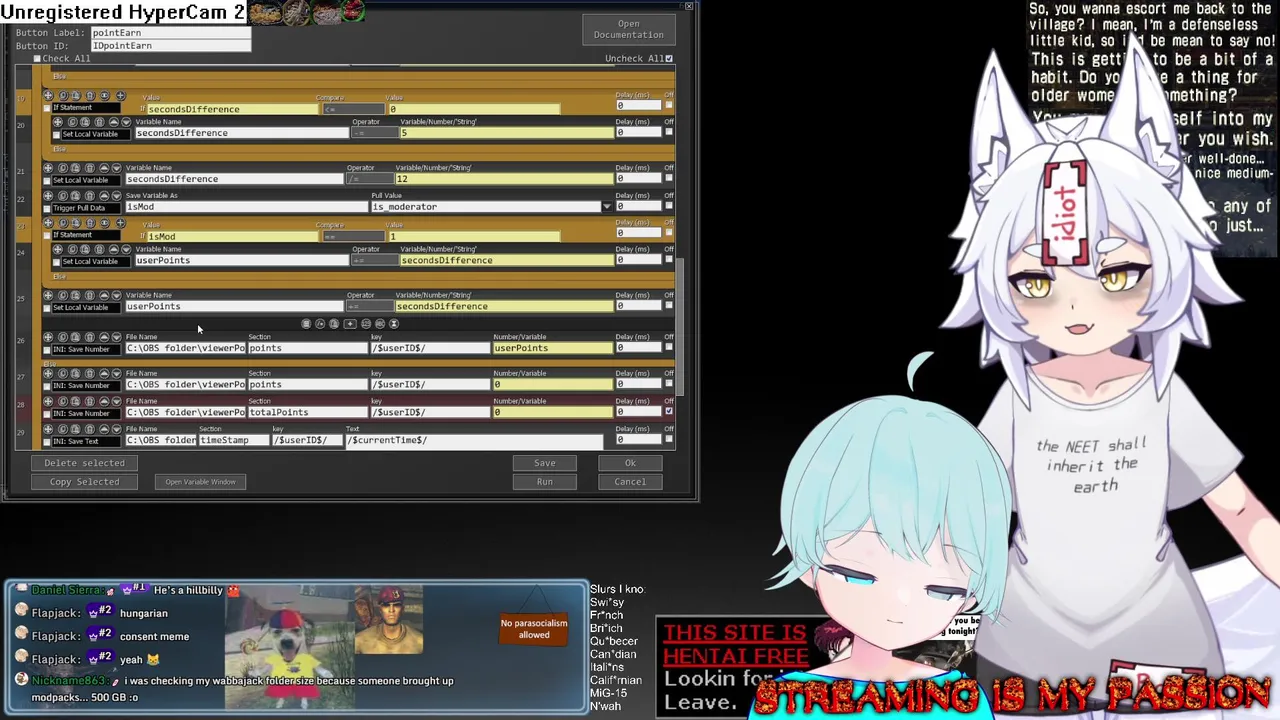Click move-down arrow on row 24 userPoints

(126, 249)
